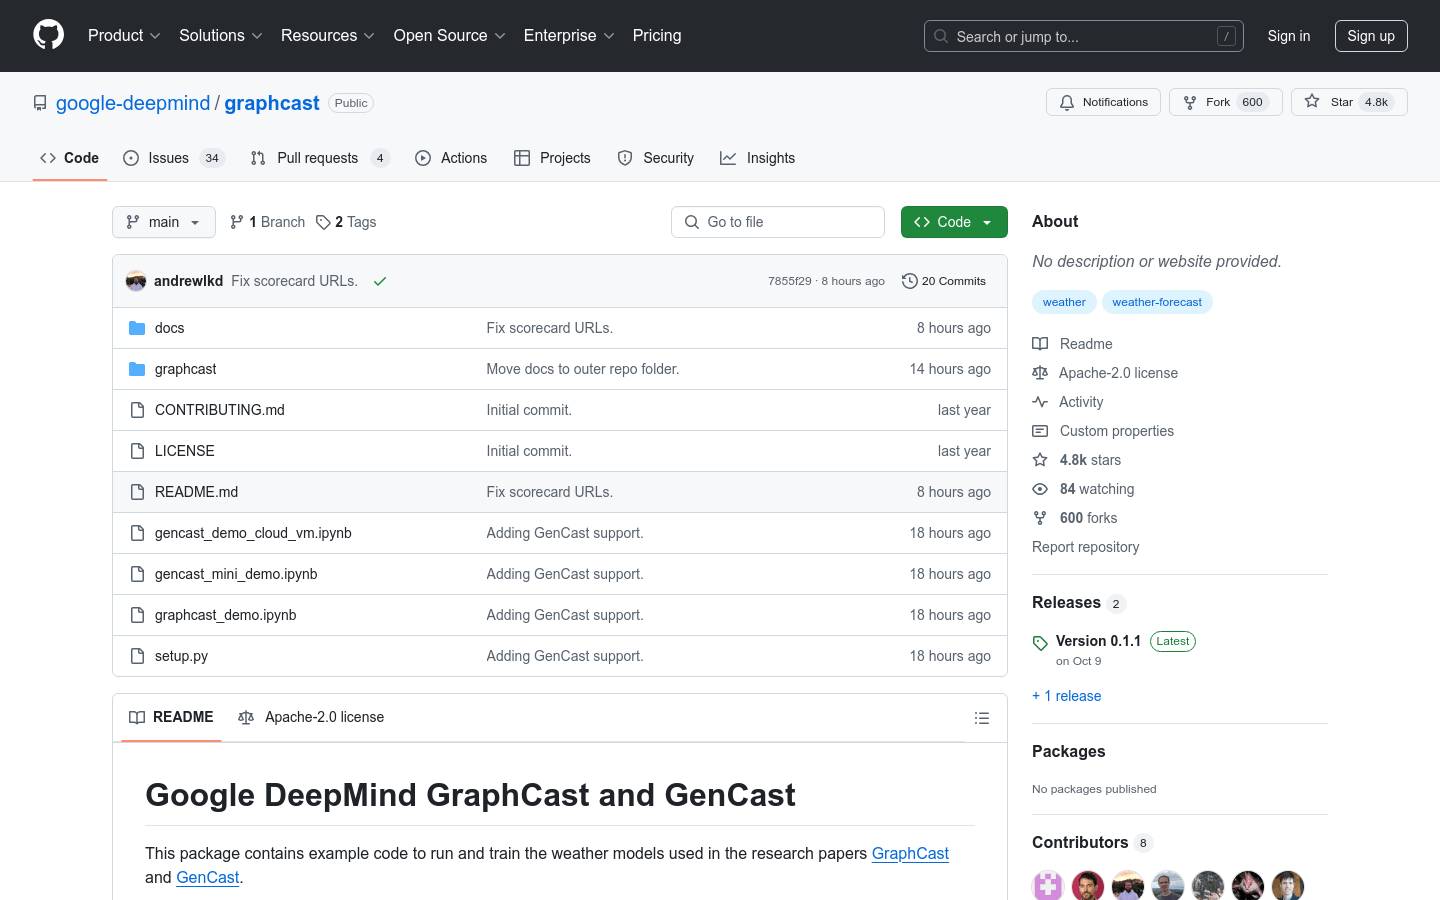
Task: Open the Security tab
Action: point(656,158)
